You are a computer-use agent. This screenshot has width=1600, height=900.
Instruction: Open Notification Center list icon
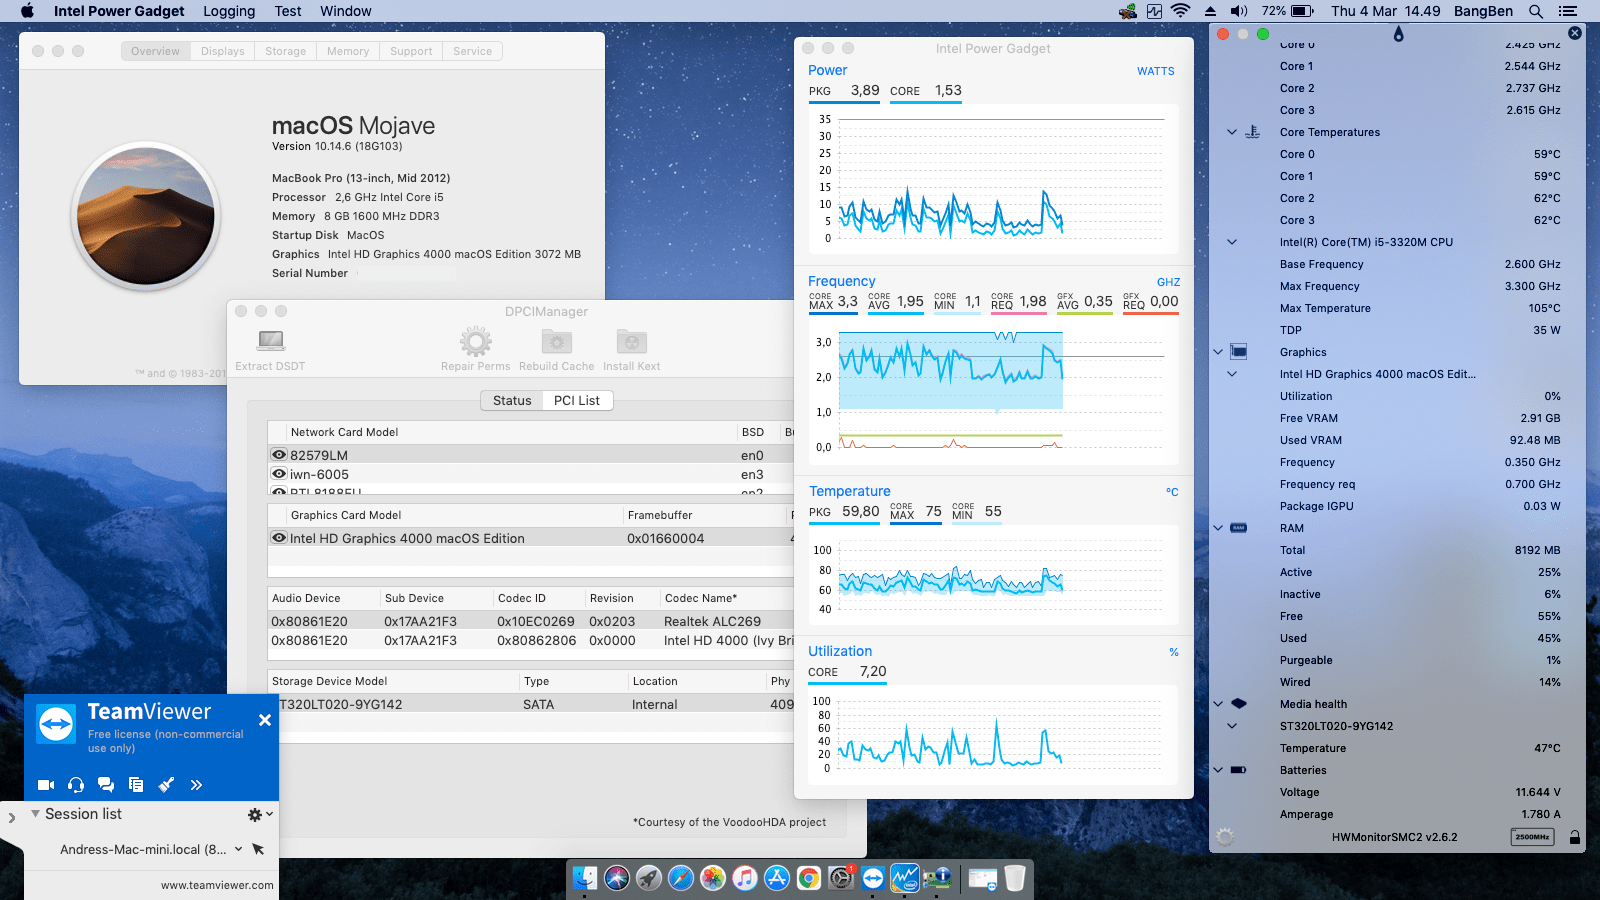[x=1567, y=11]
